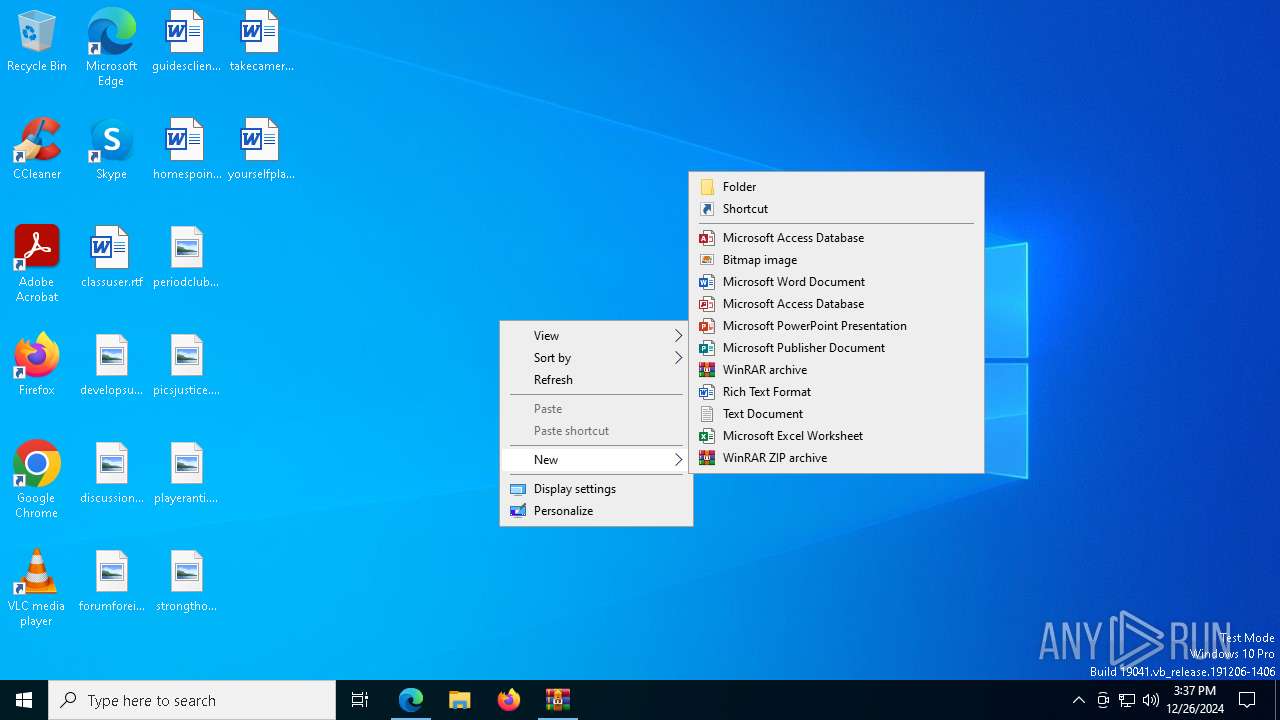Select the classuser.rtf file icon

pos(111,258)
